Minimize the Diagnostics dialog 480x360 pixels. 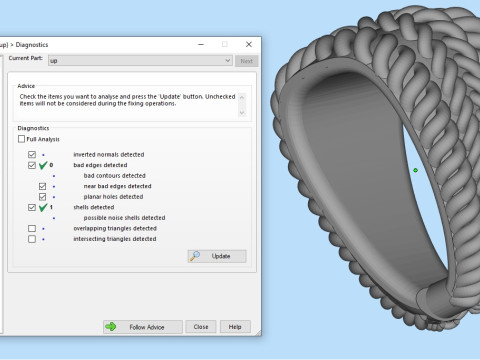[201, 44]
